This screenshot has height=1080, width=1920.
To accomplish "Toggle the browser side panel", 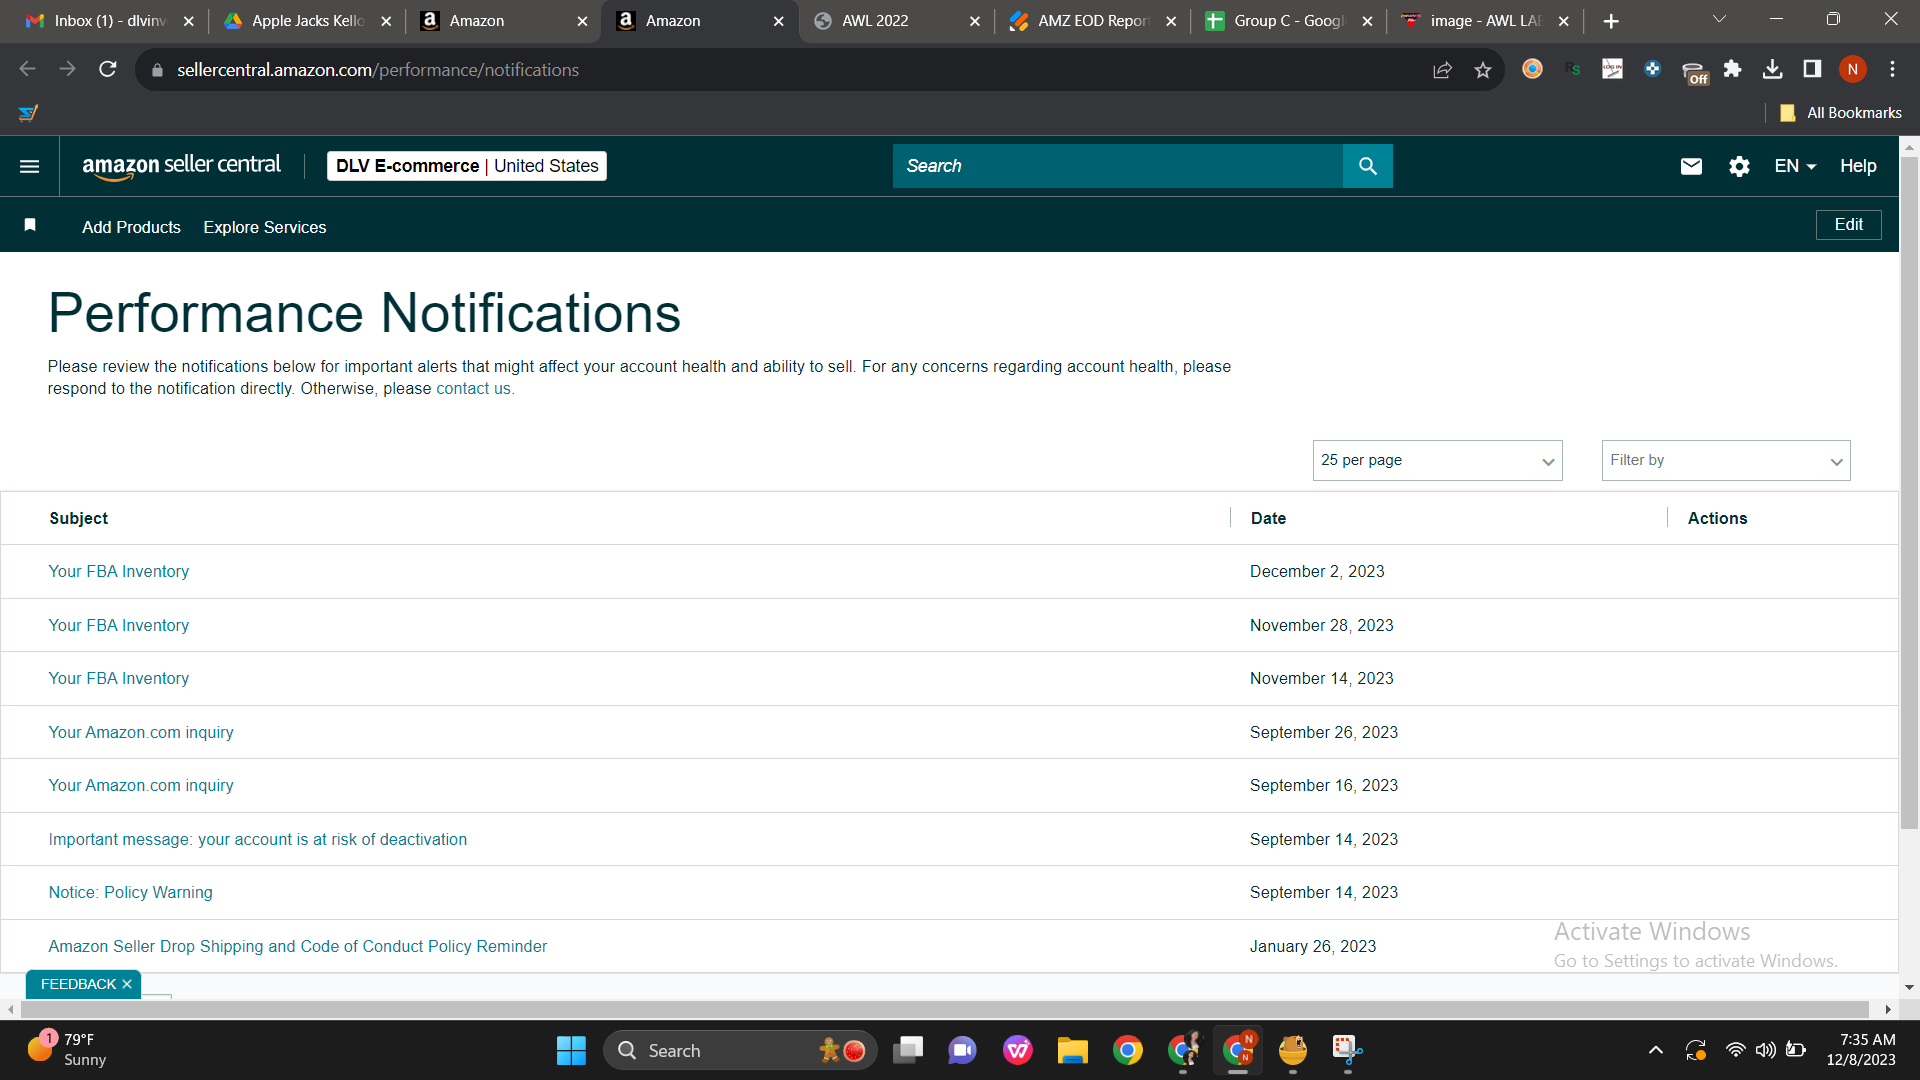I will click(1812, 69).
